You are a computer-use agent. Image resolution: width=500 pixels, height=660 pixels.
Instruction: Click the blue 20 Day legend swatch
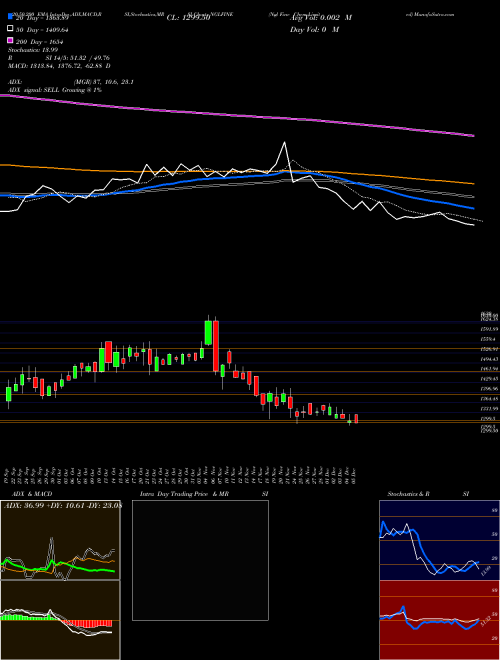(x=10, y=17)
